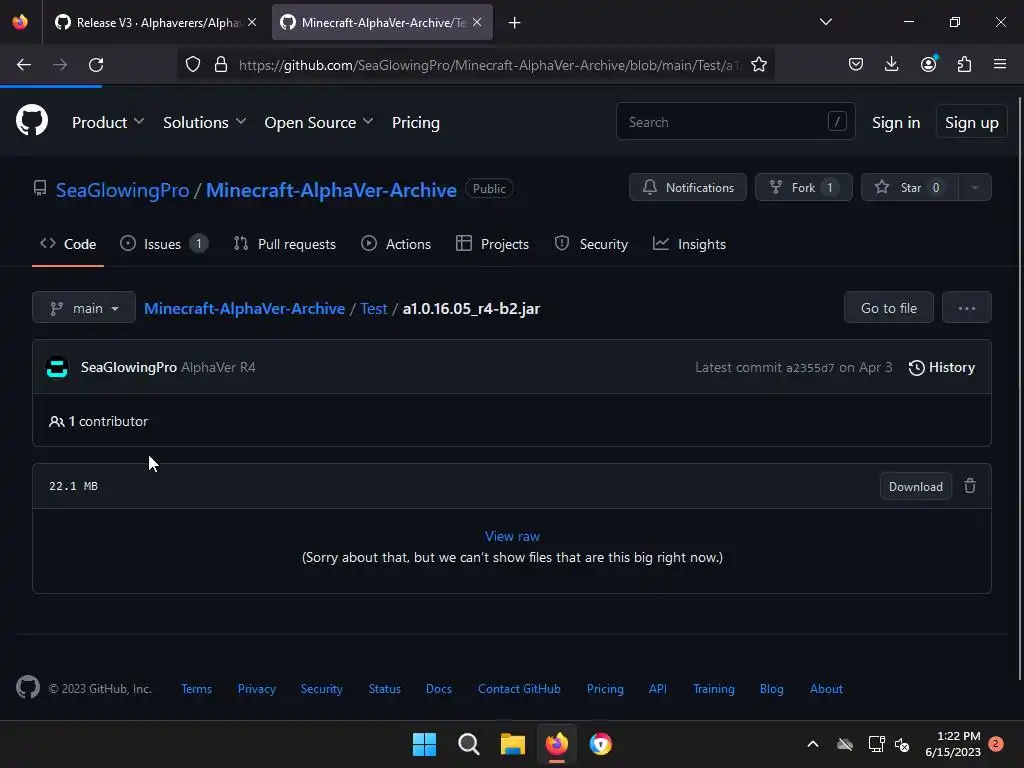Click the GitHub Octocat logo in the page header
The image size is (1024, 768).
(31, 121)
